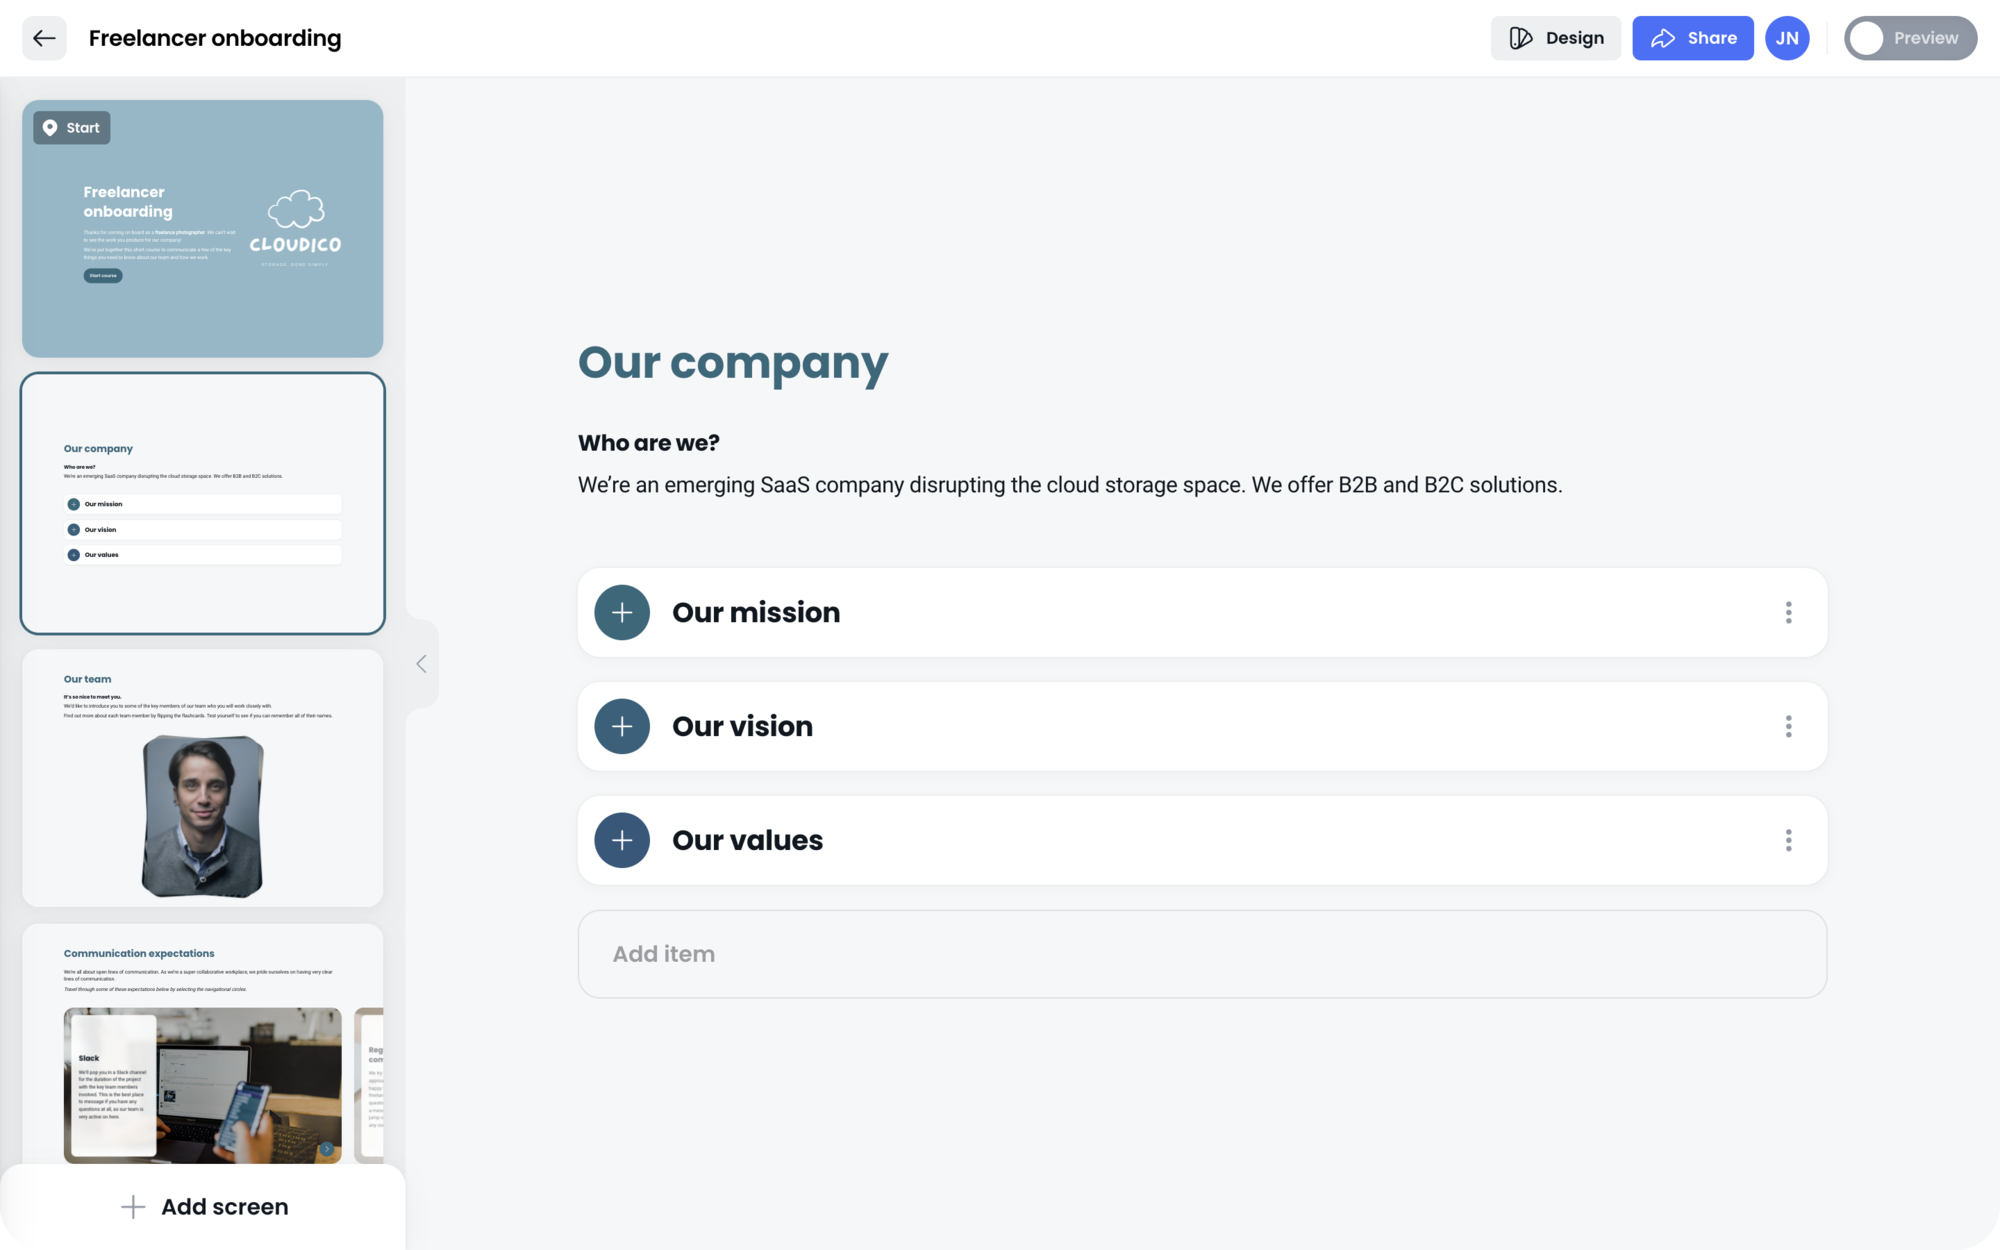Click the Design palette icon
This screenshot has height=1250, width=2000.
pyautogui.click(x=1520, y=37)
